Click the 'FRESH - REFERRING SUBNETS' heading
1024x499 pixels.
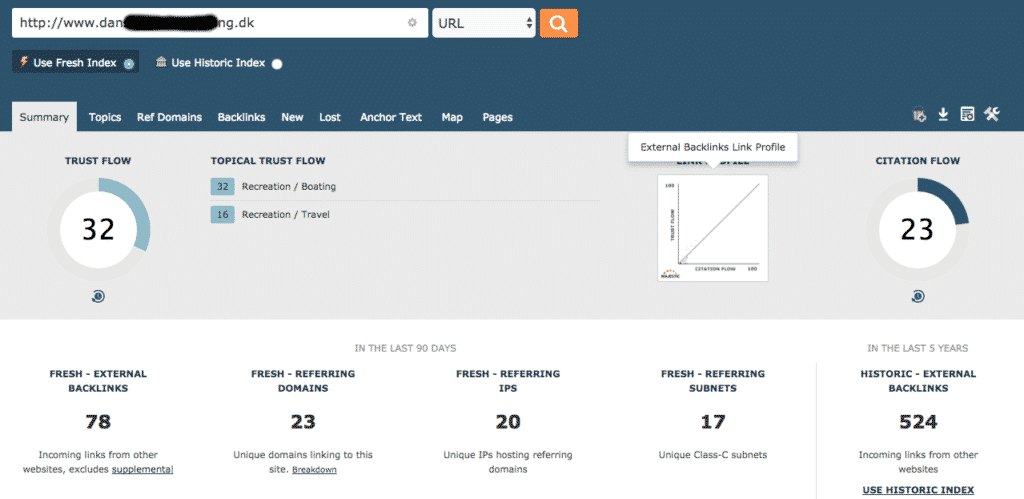(713, 381)
